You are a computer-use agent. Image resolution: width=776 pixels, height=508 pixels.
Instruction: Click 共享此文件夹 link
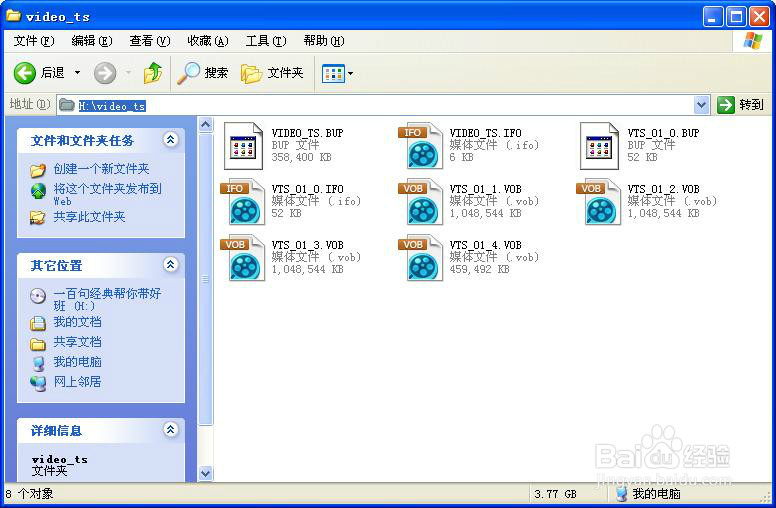(90, 217)
